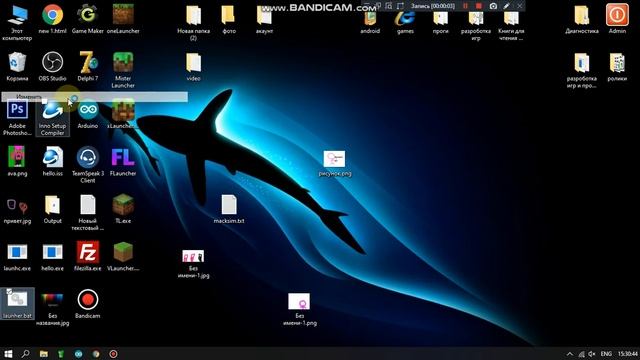Close the Bandicam recording bar
This screenshot has height=360, width=640.
coord(520,6)
